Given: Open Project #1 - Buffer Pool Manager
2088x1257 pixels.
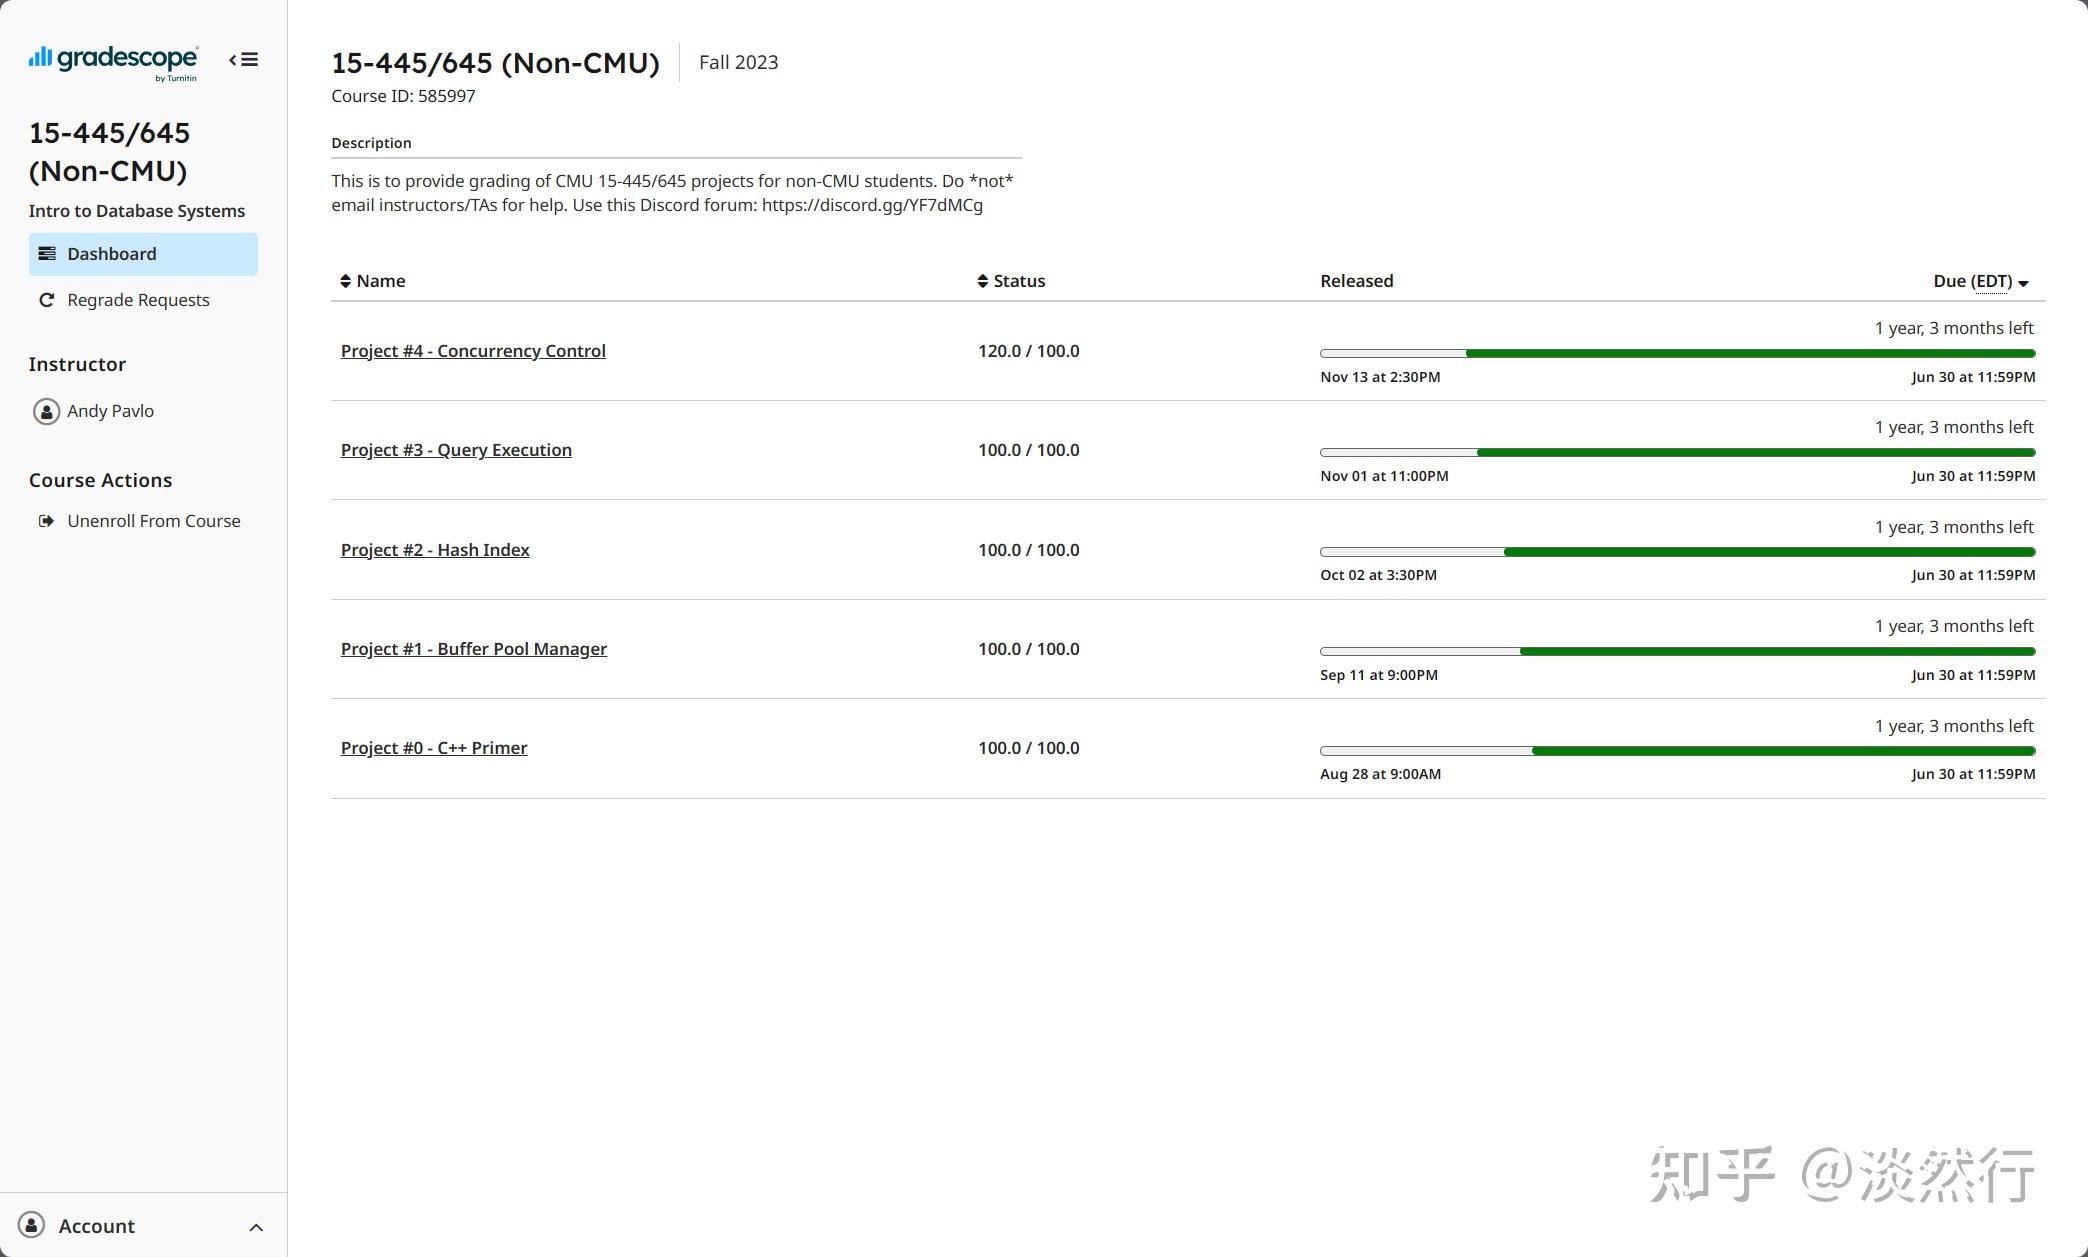Looking at the screenshot, I should point(474,649).
